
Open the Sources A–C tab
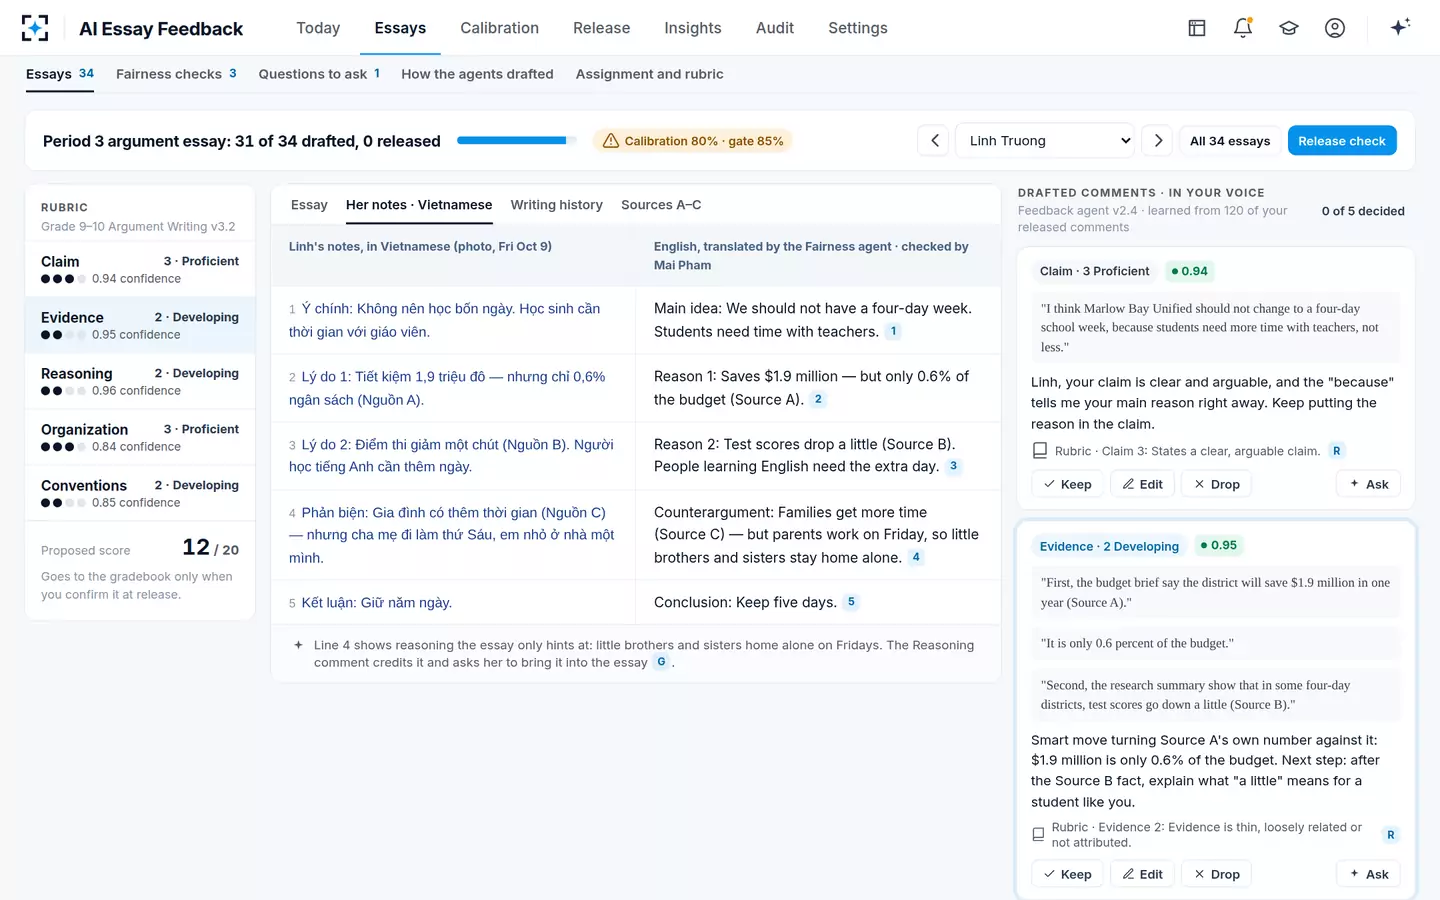tap(661, 205)
